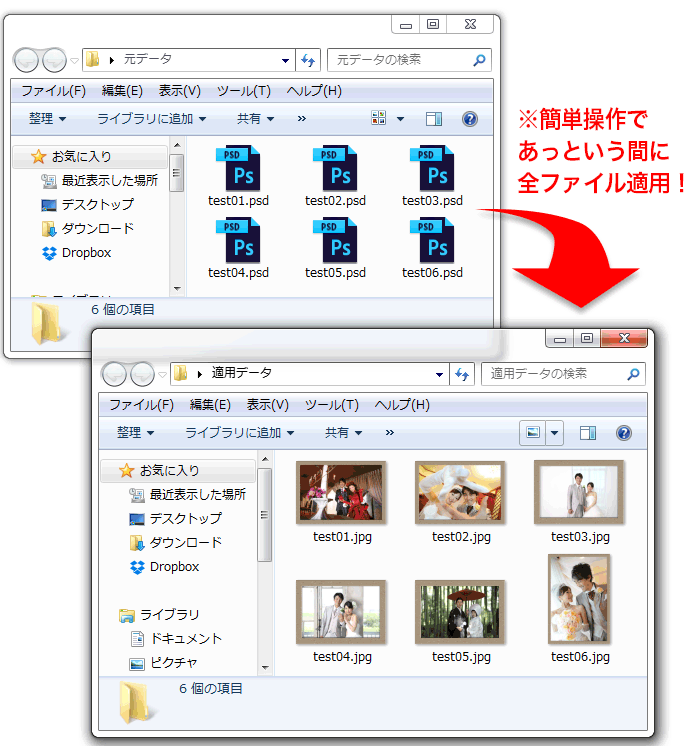Open 共有 dropdown in 適用データ window
The height and width of the screenshot is (746, 692).
[343, 432]
